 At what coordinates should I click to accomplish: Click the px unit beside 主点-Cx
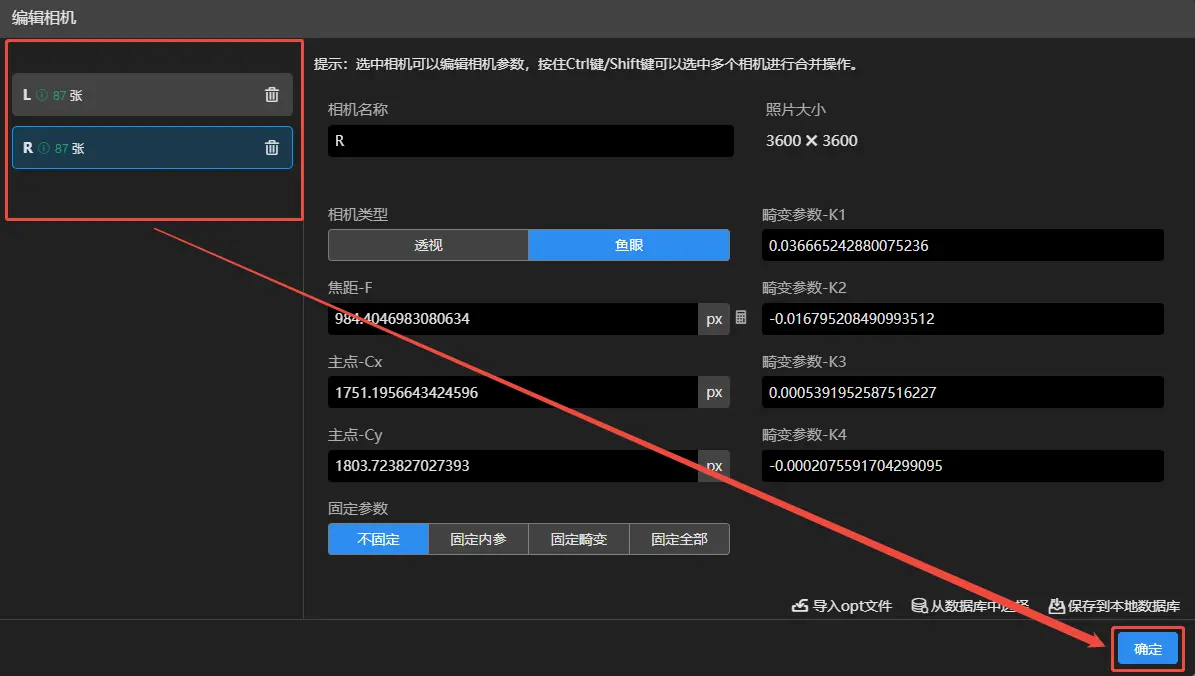click(714, 393)
